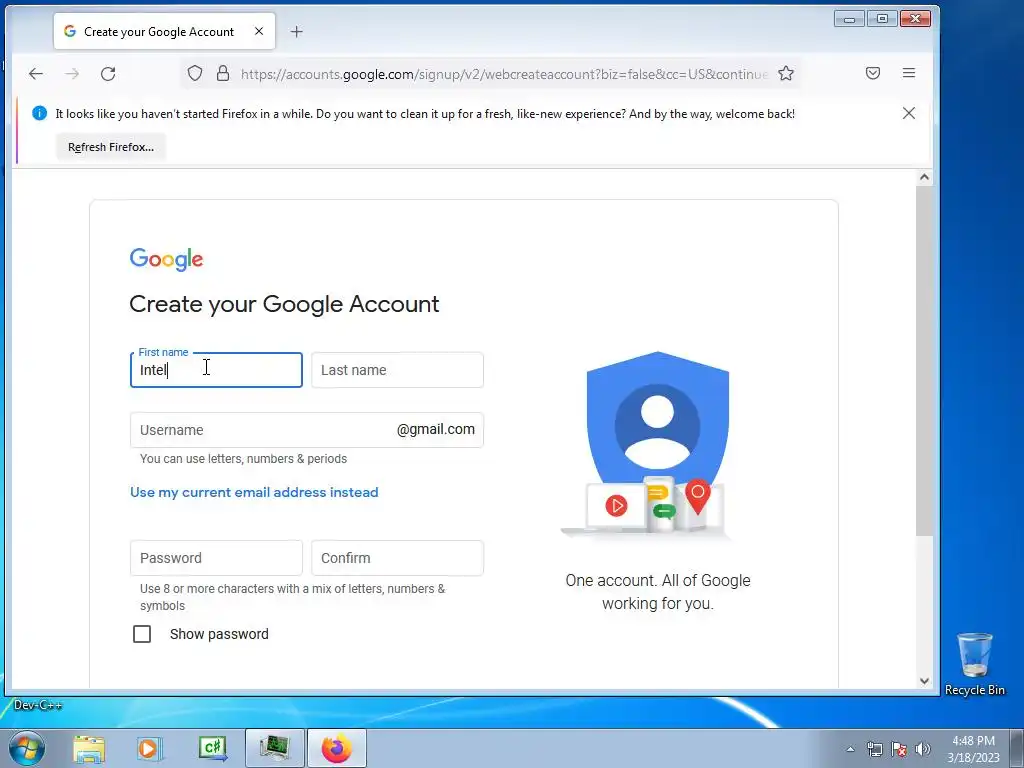Image resolution: width=1024 pixels, height=768 pixels.
Task: Click the page scrollbar down arrow
Action: pos(924,680)
